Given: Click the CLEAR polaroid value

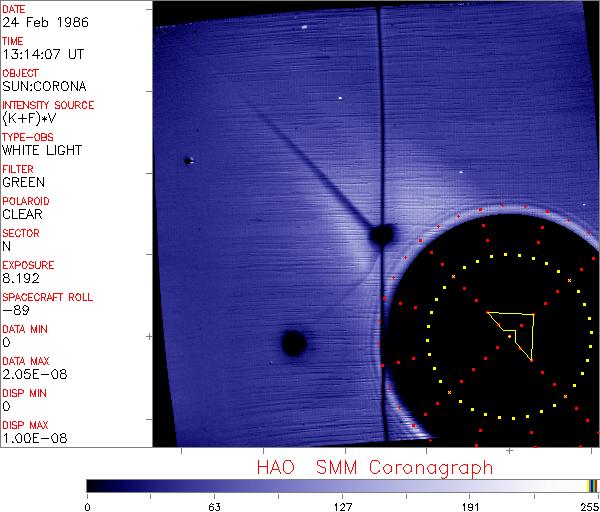Looking at the screenshot, I should tap(23, 214).
